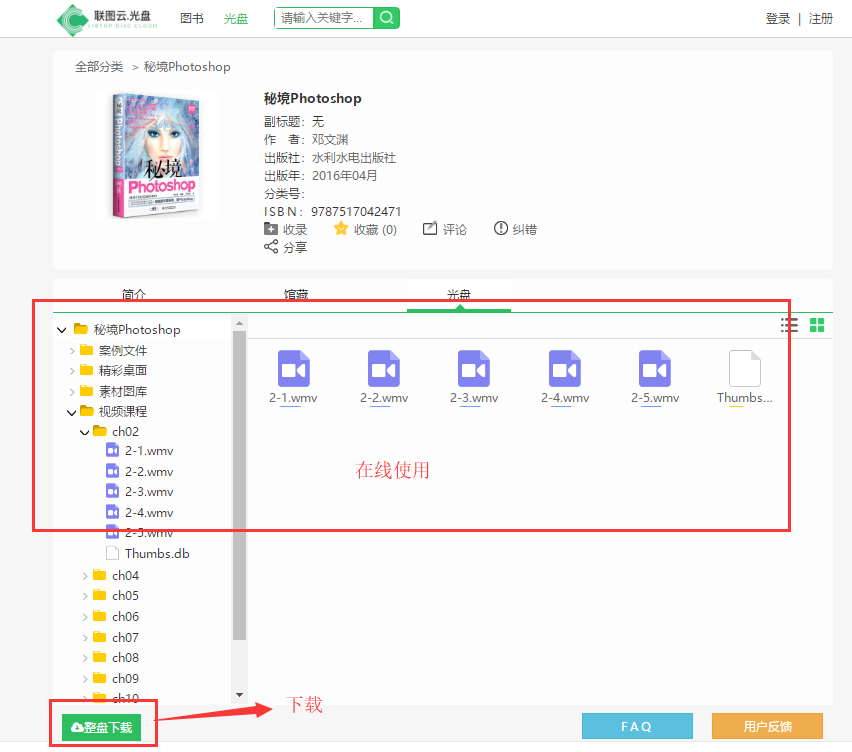This screenshot has width=852, height=752.
Task: Open the 2-1.wmv video file icon
Action: pyautogui.click(x=294, y=369)
